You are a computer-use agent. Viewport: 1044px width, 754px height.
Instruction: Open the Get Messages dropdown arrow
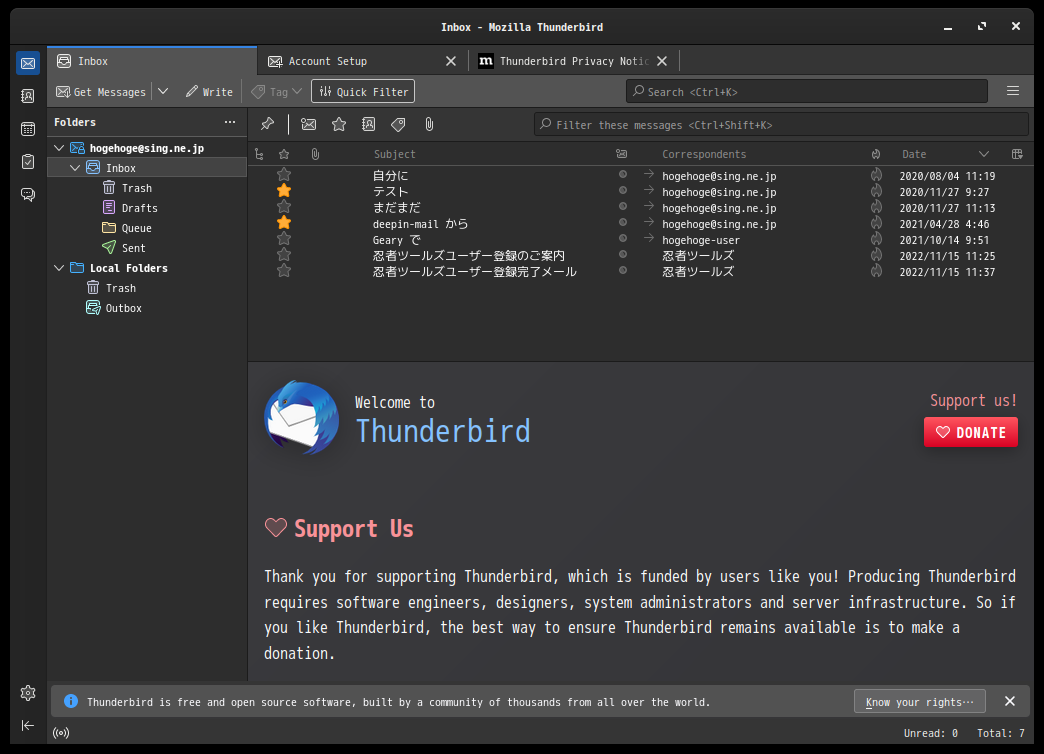tap(163, 91)
